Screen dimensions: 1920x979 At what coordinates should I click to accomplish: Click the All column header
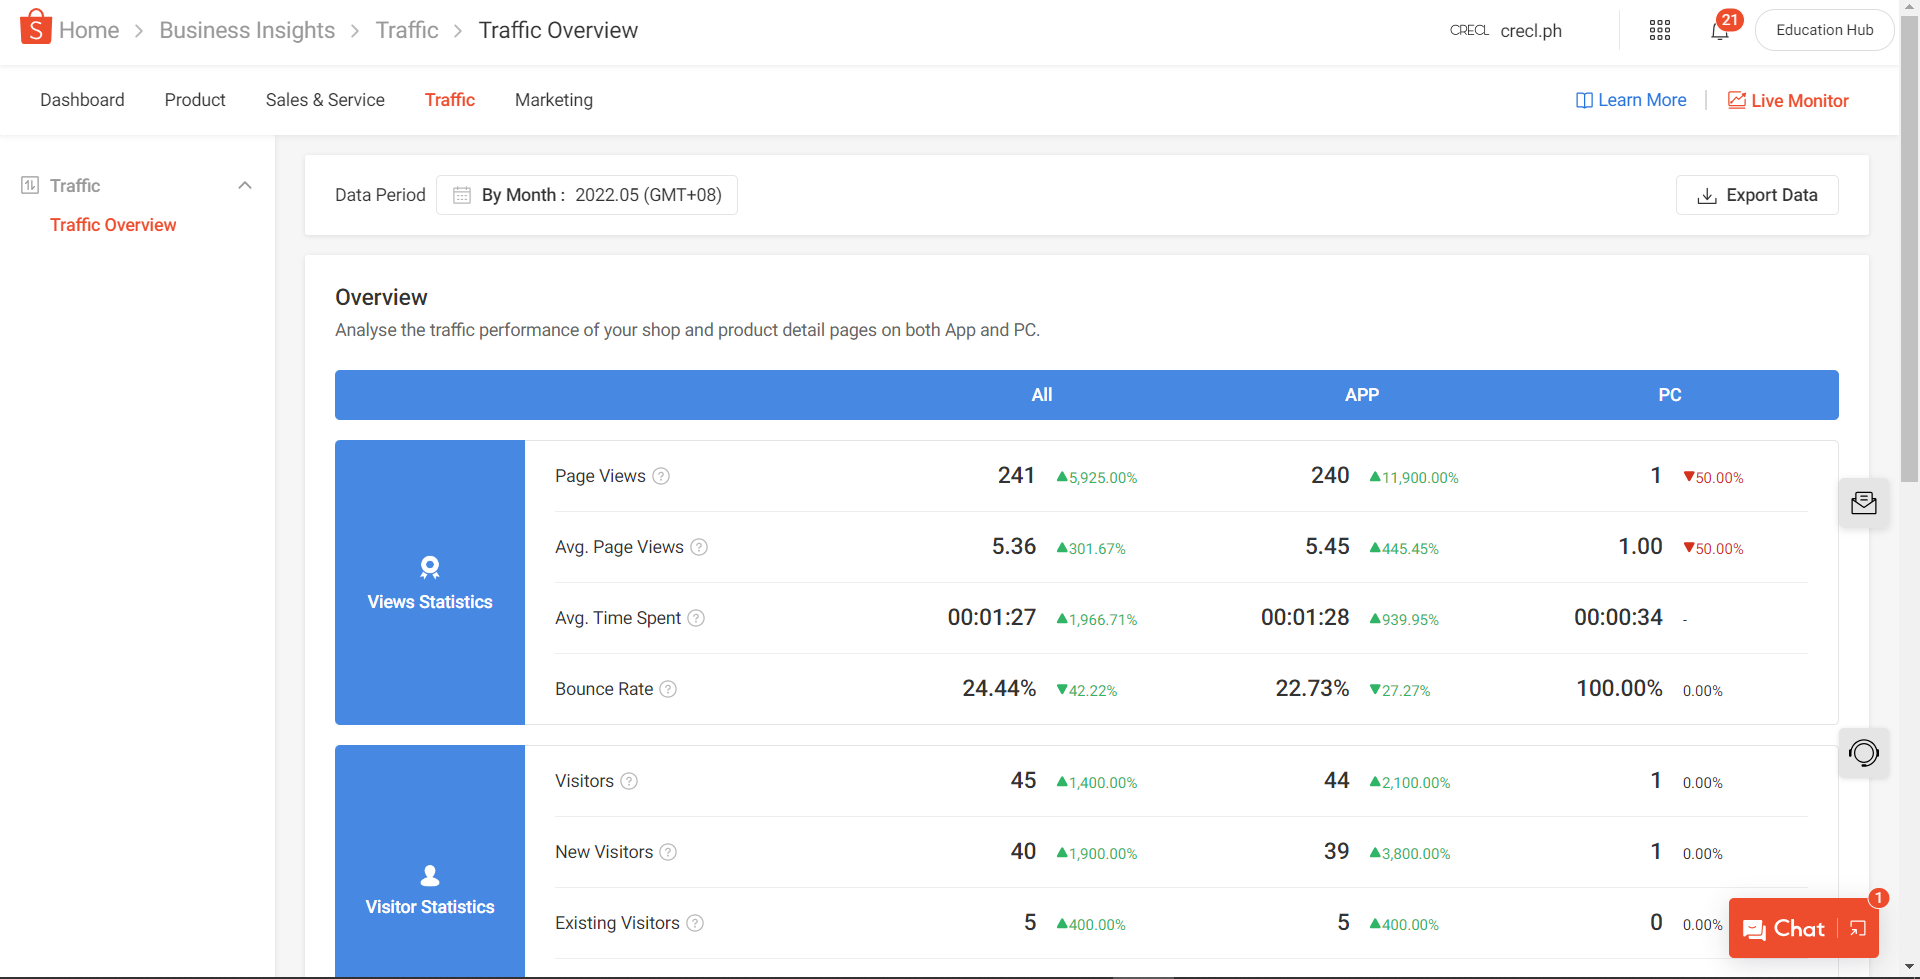click(x=1042, y=395)
